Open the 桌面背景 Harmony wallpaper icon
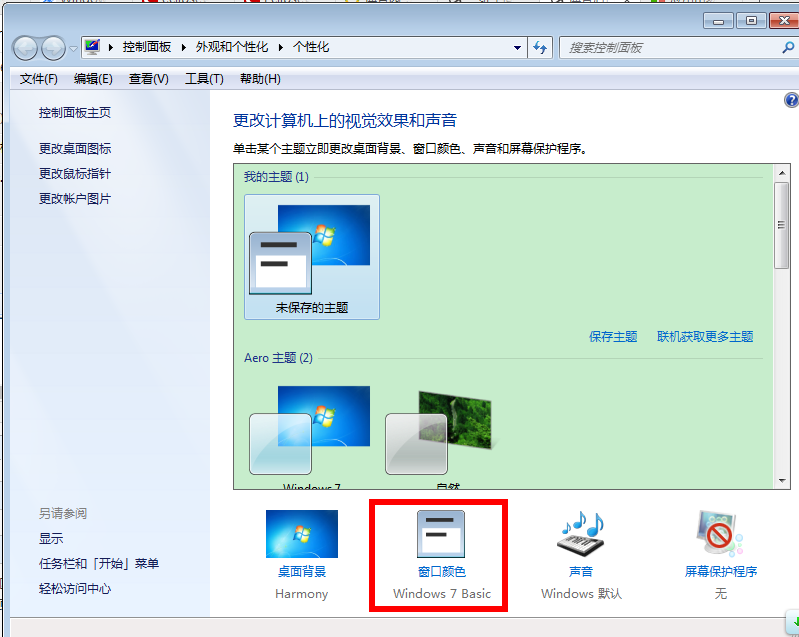Viewport: 799px width, 637px height. pos(302,534)
